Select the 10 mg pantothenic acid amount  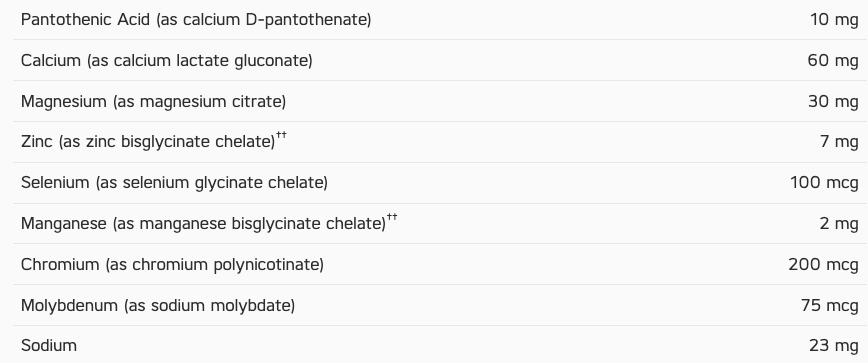(x=834, y=20)
